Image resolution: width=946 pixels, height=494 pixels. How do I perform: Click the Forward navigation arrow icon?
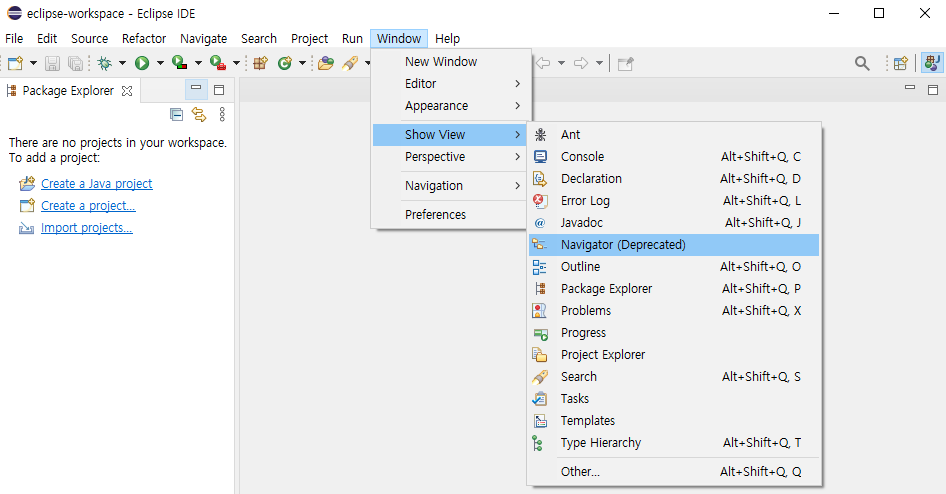581,63
